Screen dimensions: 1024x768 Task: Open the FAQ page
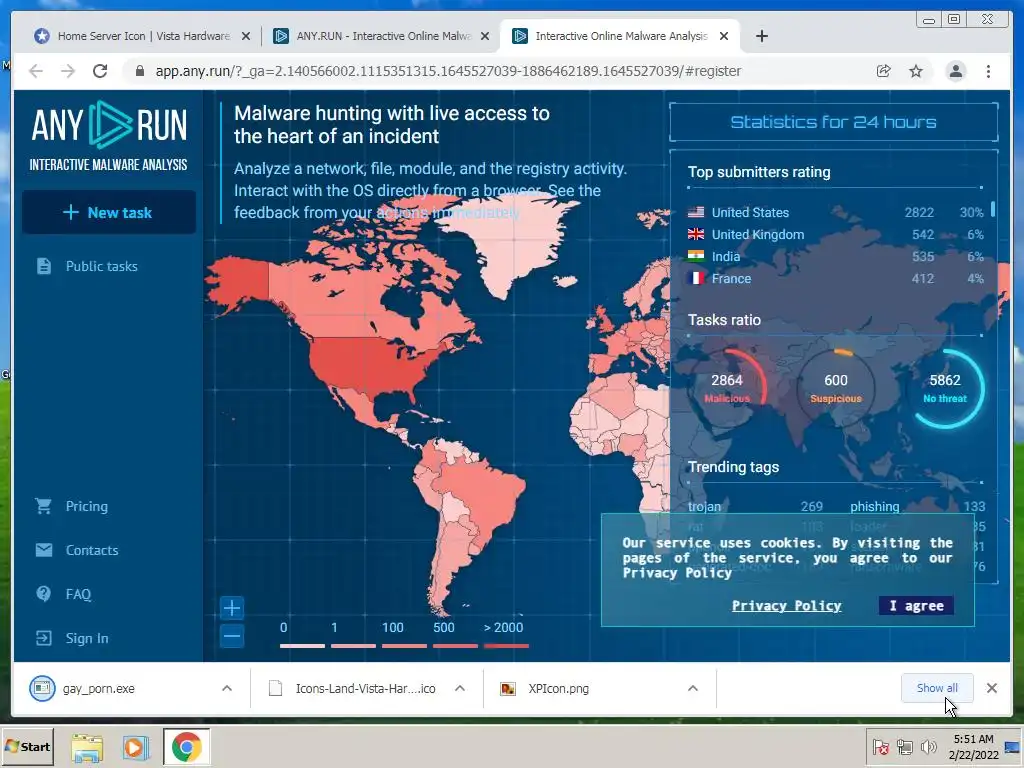[78, 594]
